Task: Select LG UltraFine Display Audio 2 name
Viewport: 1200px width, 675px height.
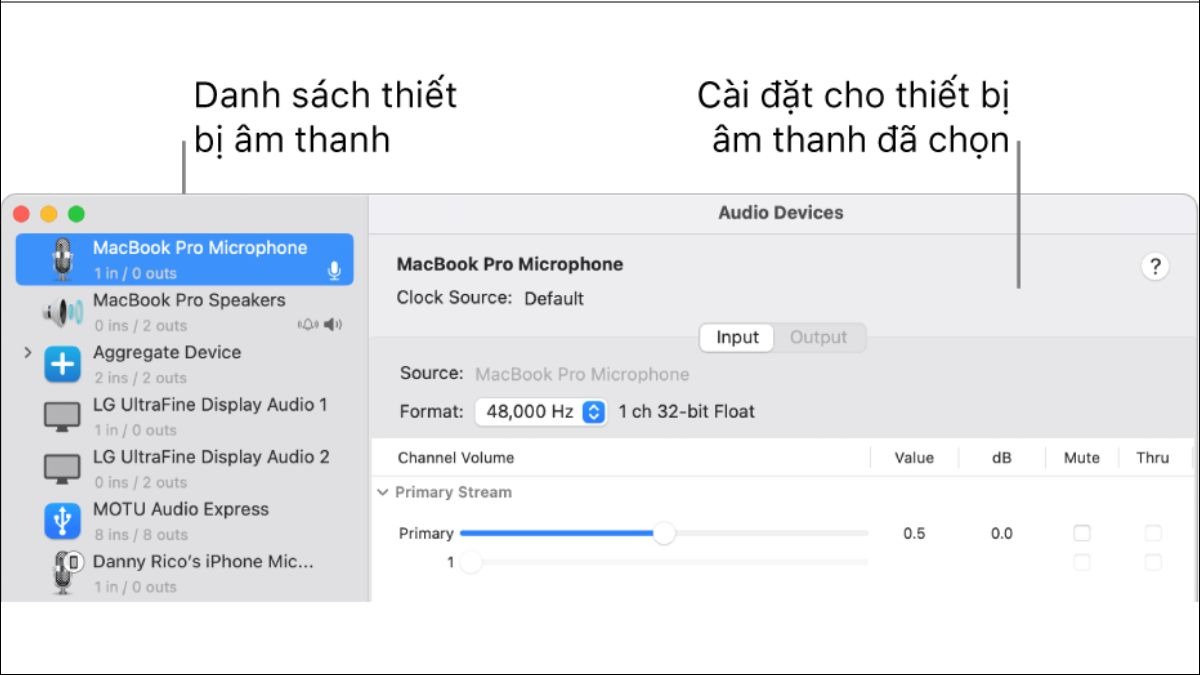Action: (x=211, y=457)
